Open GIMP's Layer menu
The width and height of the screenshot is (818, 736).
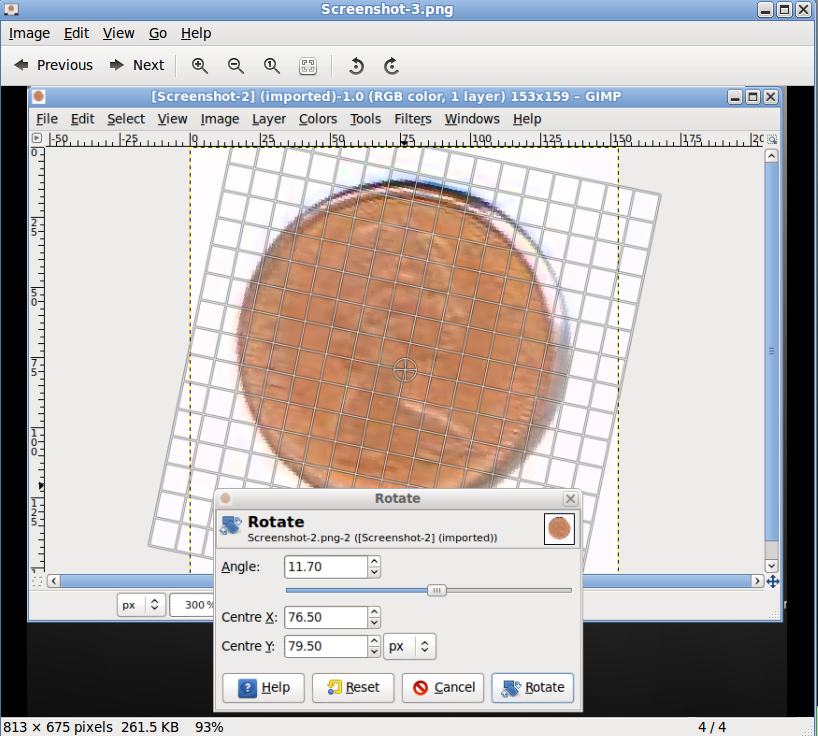[x=269, y=119]
